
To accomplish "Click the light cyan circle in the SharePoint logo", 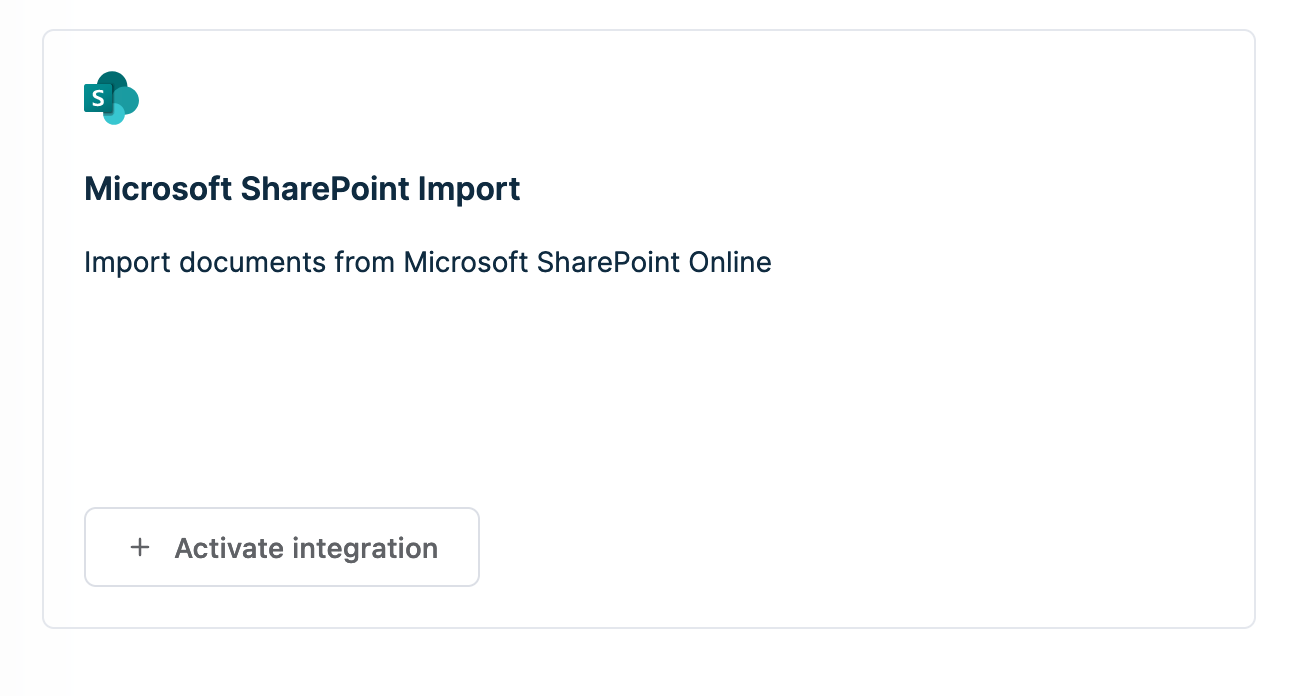I will point(114,114).
